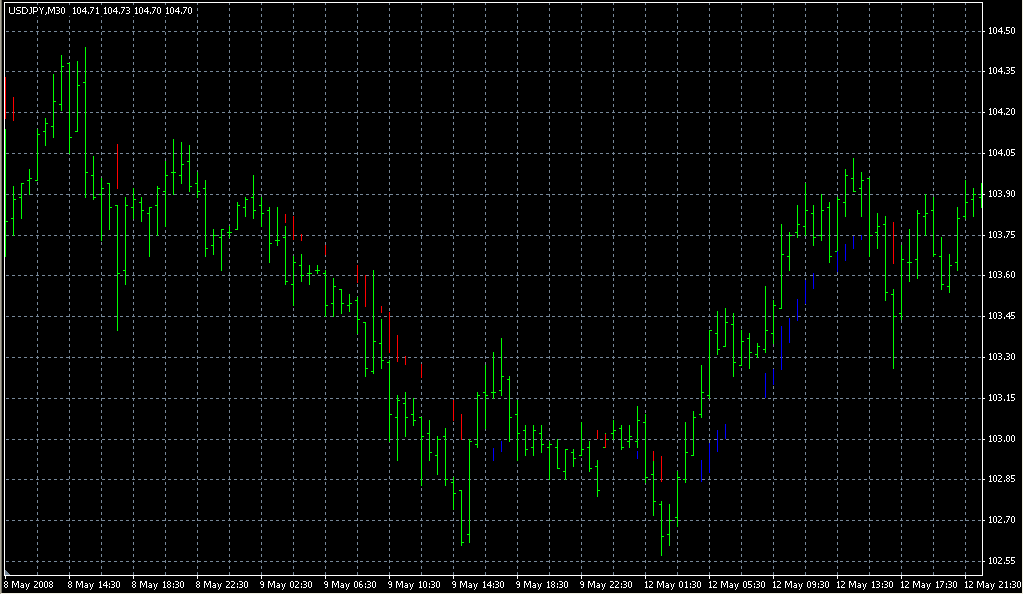Select the 12 May 17:30 time label
Viewport: 1024px width, 594px height.
(x=928, y=584)
